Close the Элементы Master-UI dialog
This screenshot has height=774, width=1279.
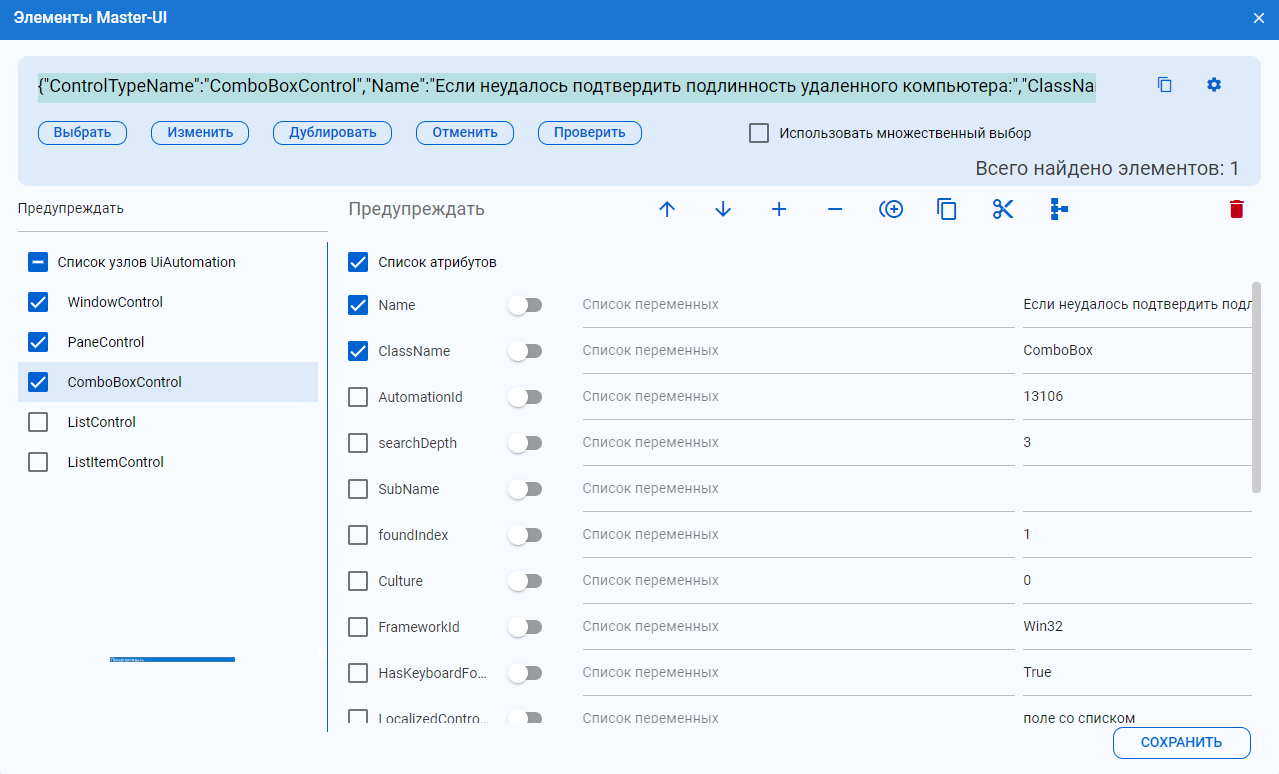pos(1259,18)
